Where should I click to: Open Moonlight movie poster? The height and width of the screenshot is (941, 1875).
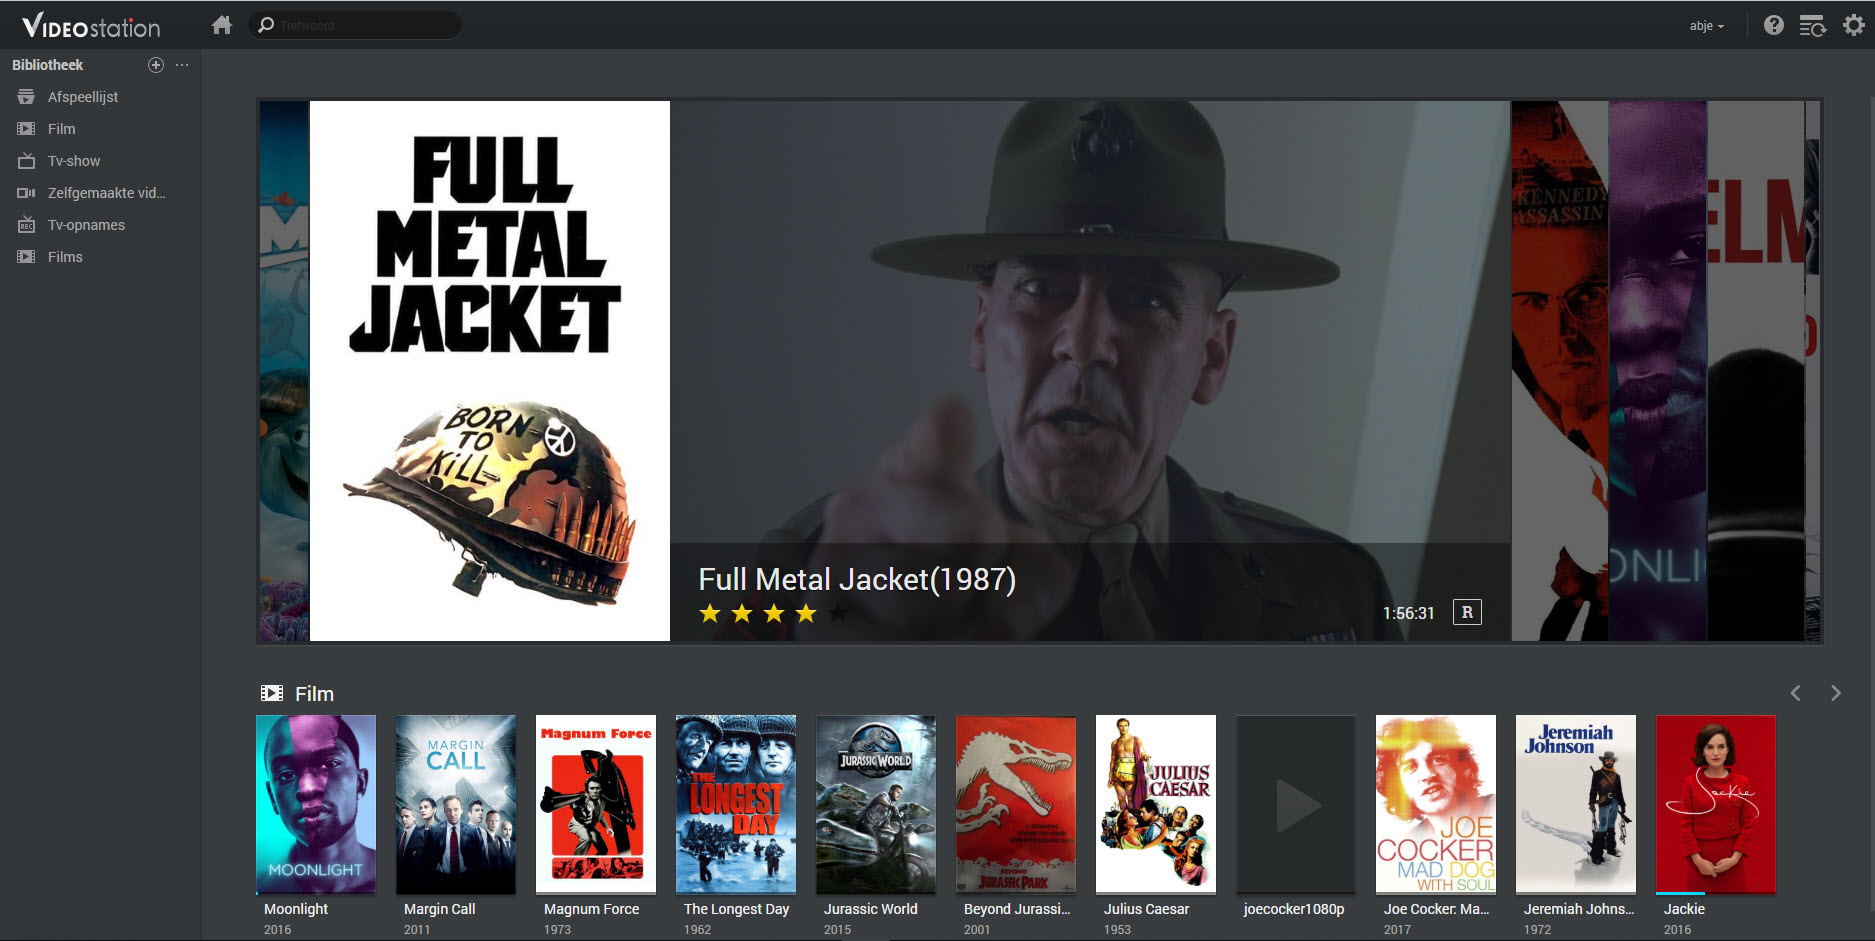tap(316, 804)
